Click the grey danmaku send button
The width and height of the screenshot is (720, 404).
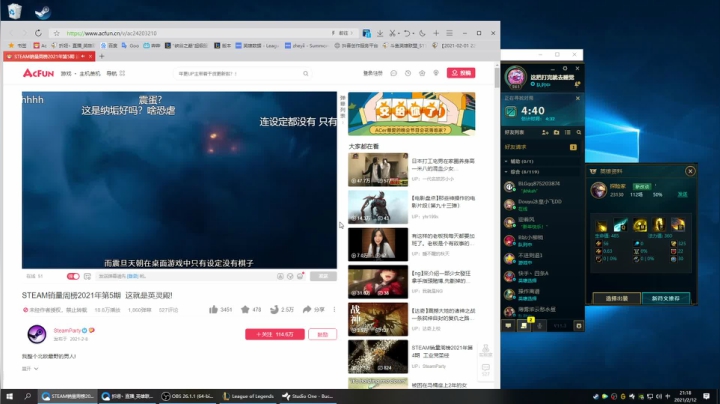point(323,276)
